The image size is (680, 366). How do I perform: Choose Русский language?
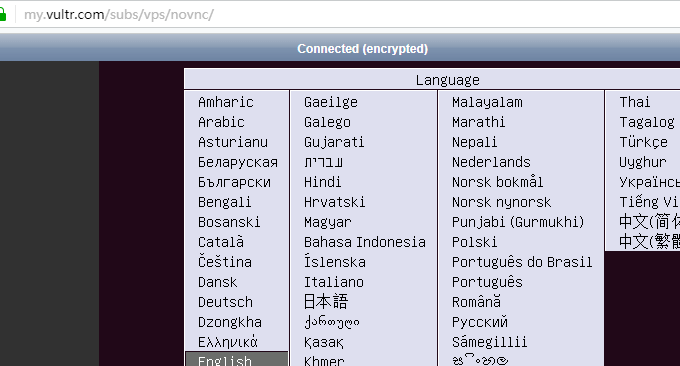480,322
